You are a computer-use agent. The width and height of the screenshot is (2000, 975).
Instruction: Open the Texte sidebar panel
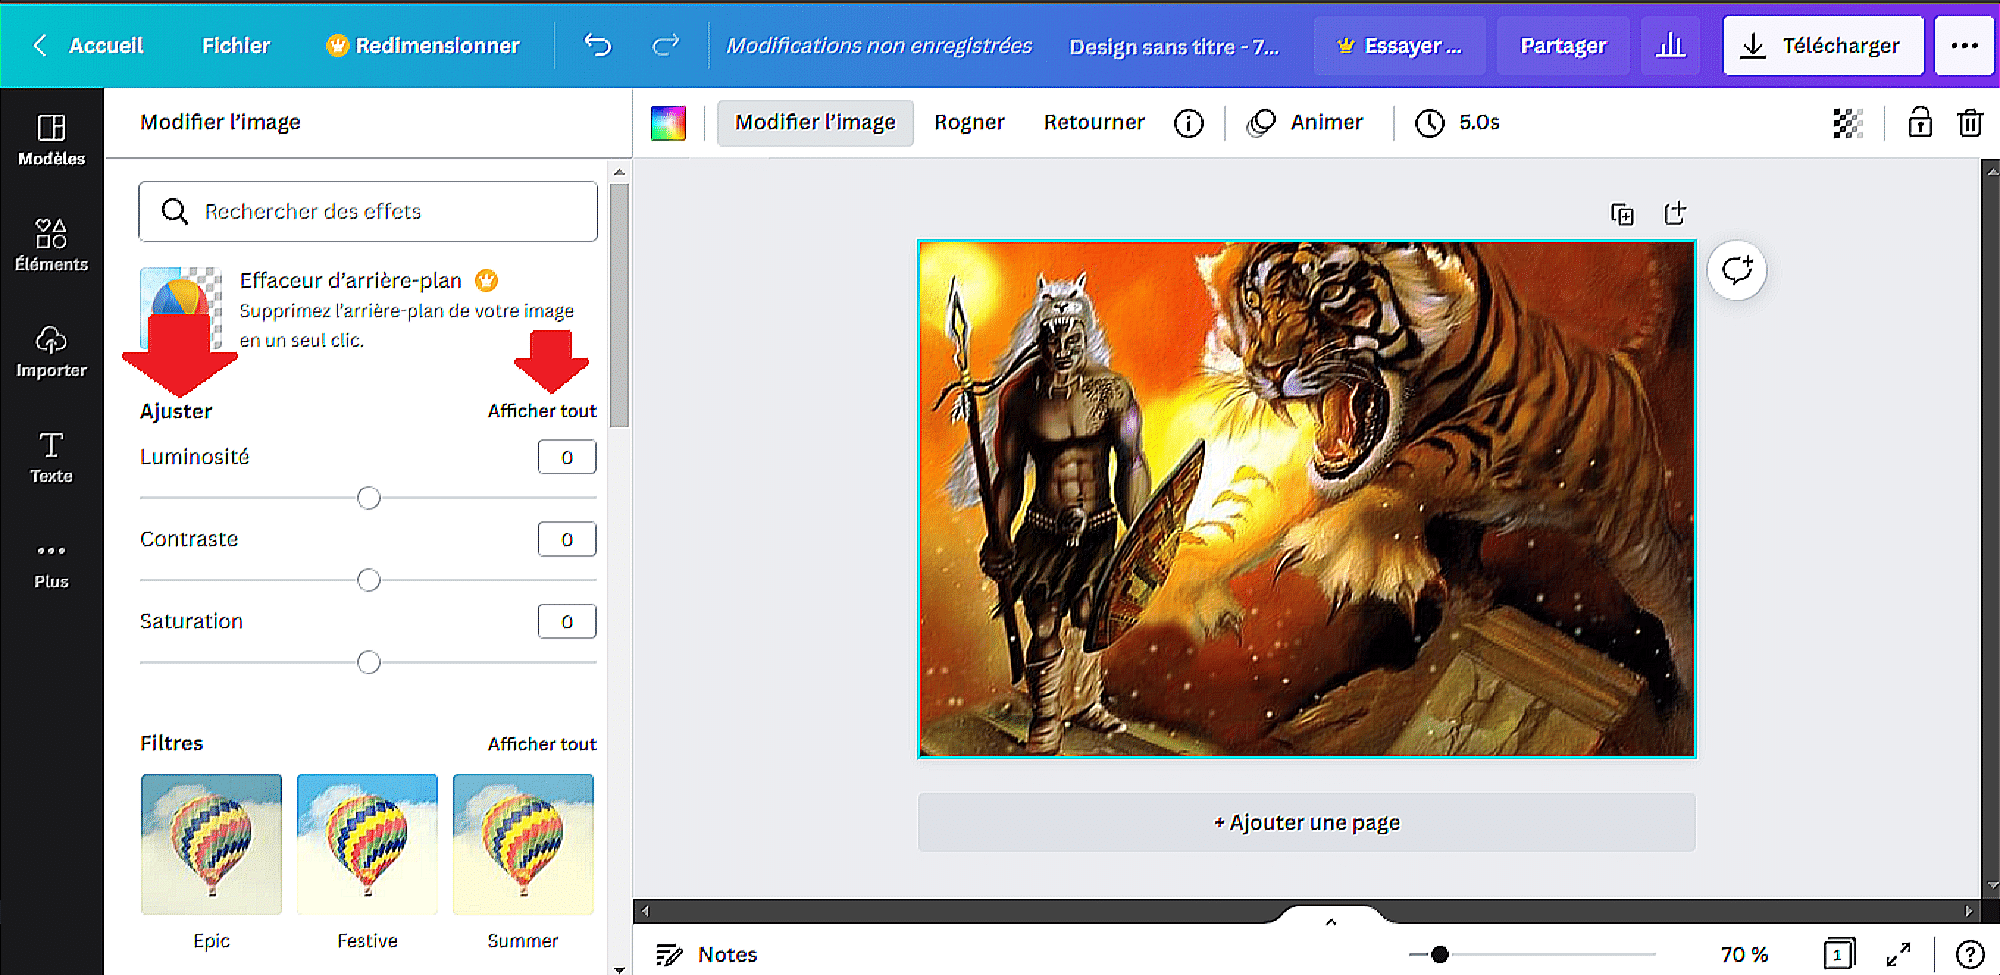pyautogui.click(x=52, y=458)
